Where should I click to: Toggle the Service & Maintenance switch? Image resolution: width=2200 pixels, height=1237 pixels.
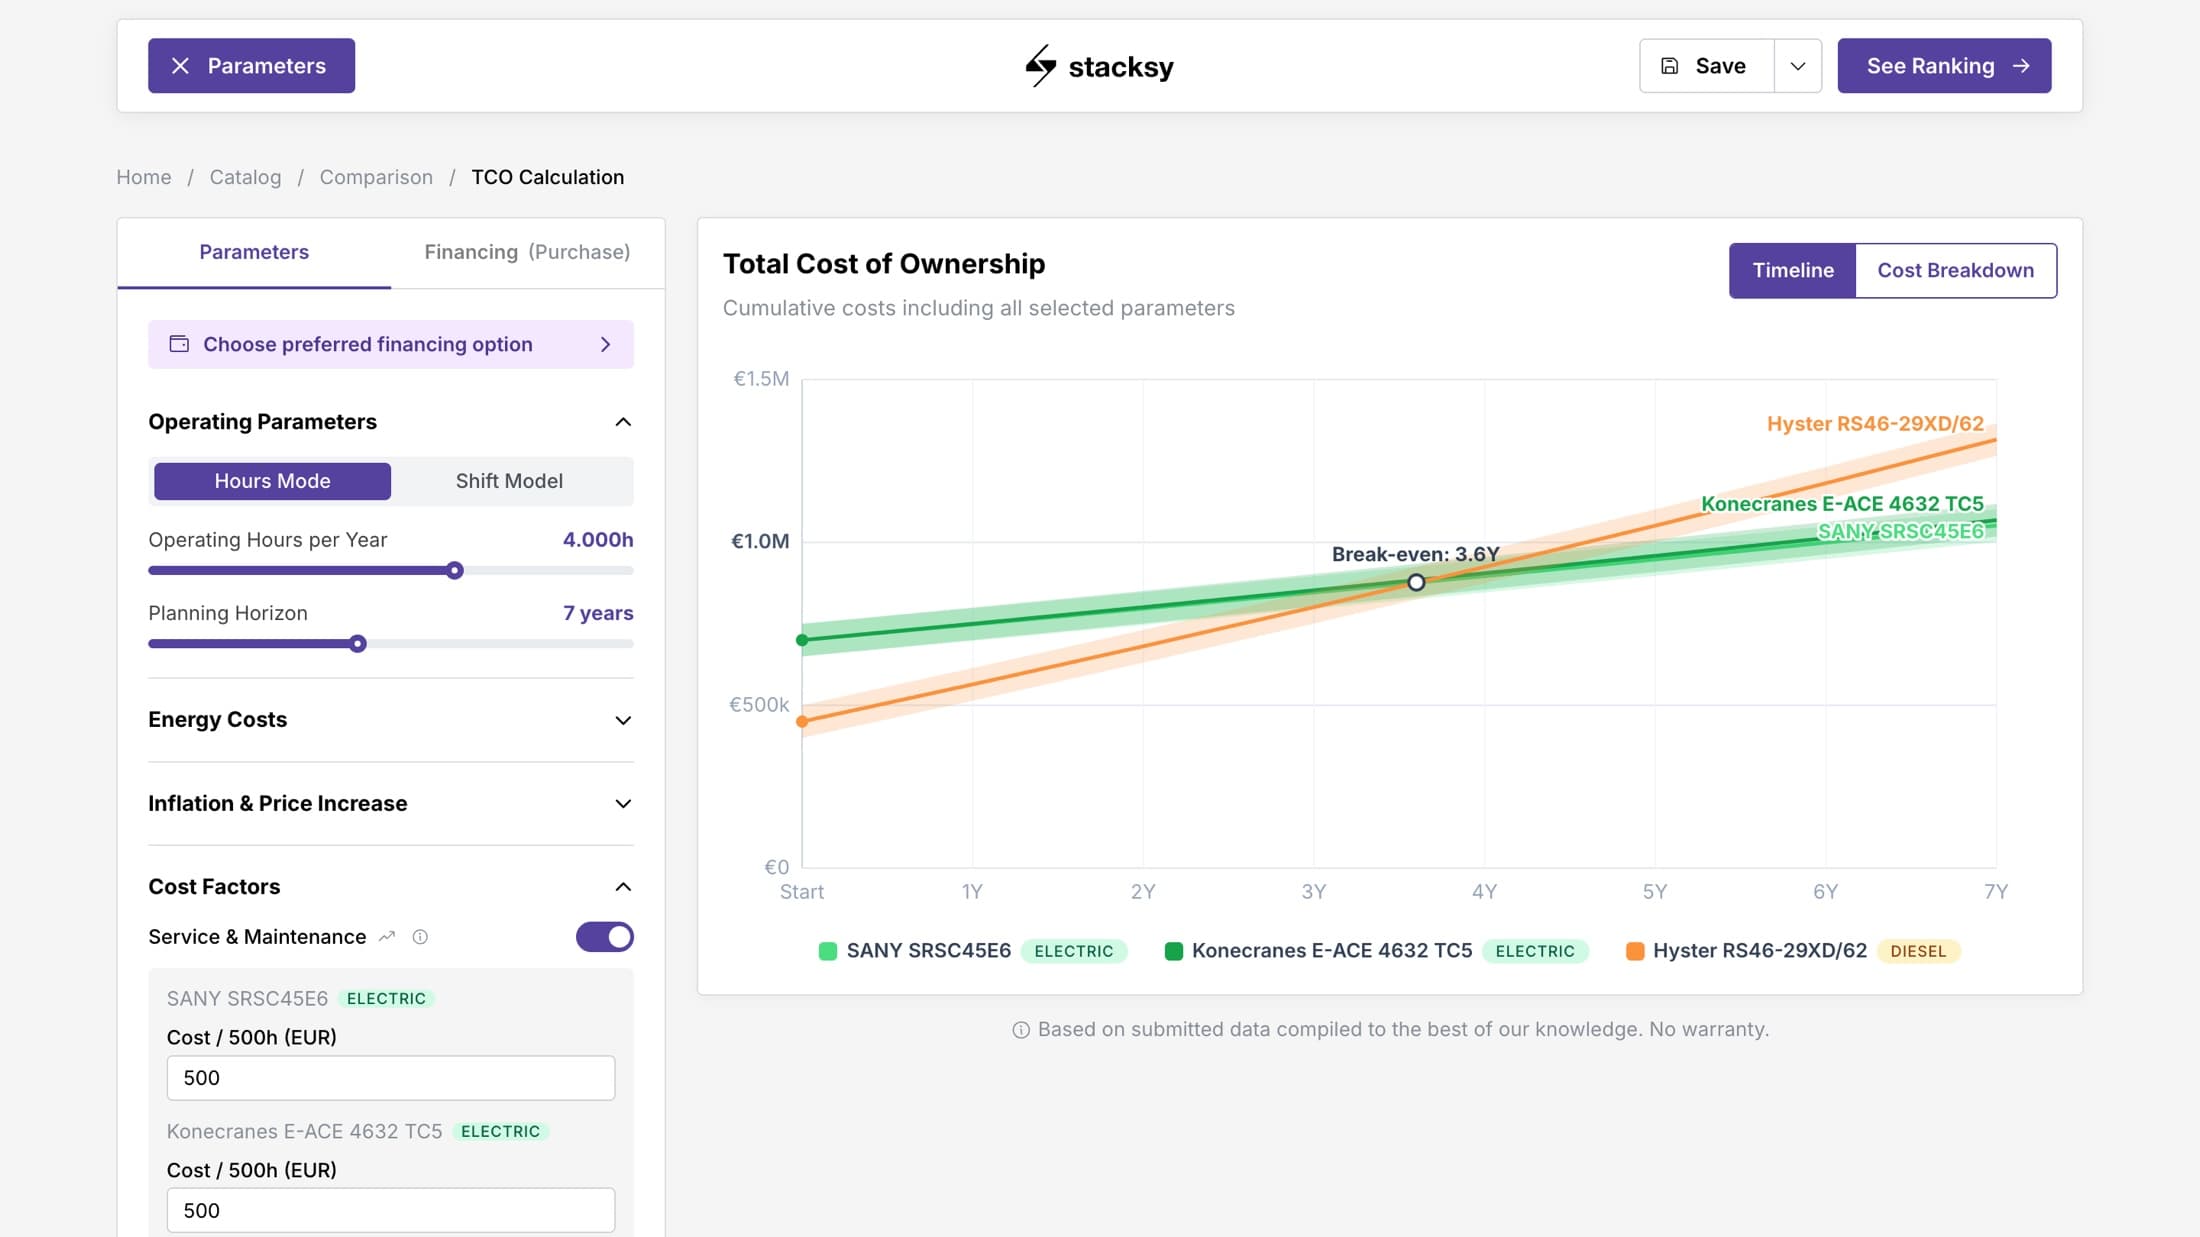click(x=604, y=937)
